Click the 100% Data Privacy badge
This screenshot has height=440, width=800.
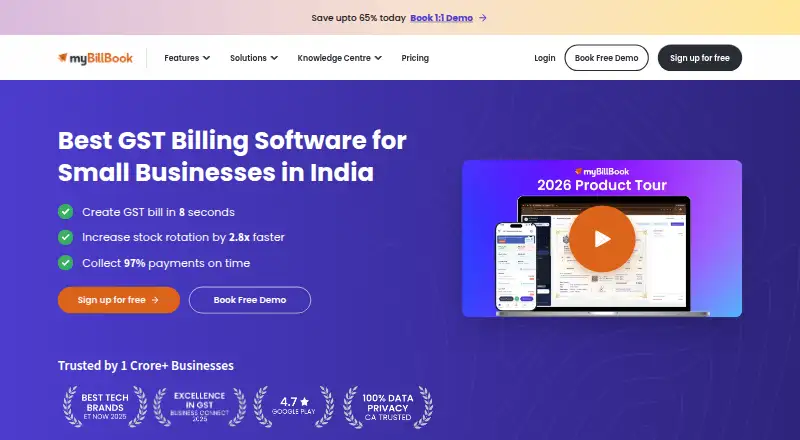tap(388, 407)
